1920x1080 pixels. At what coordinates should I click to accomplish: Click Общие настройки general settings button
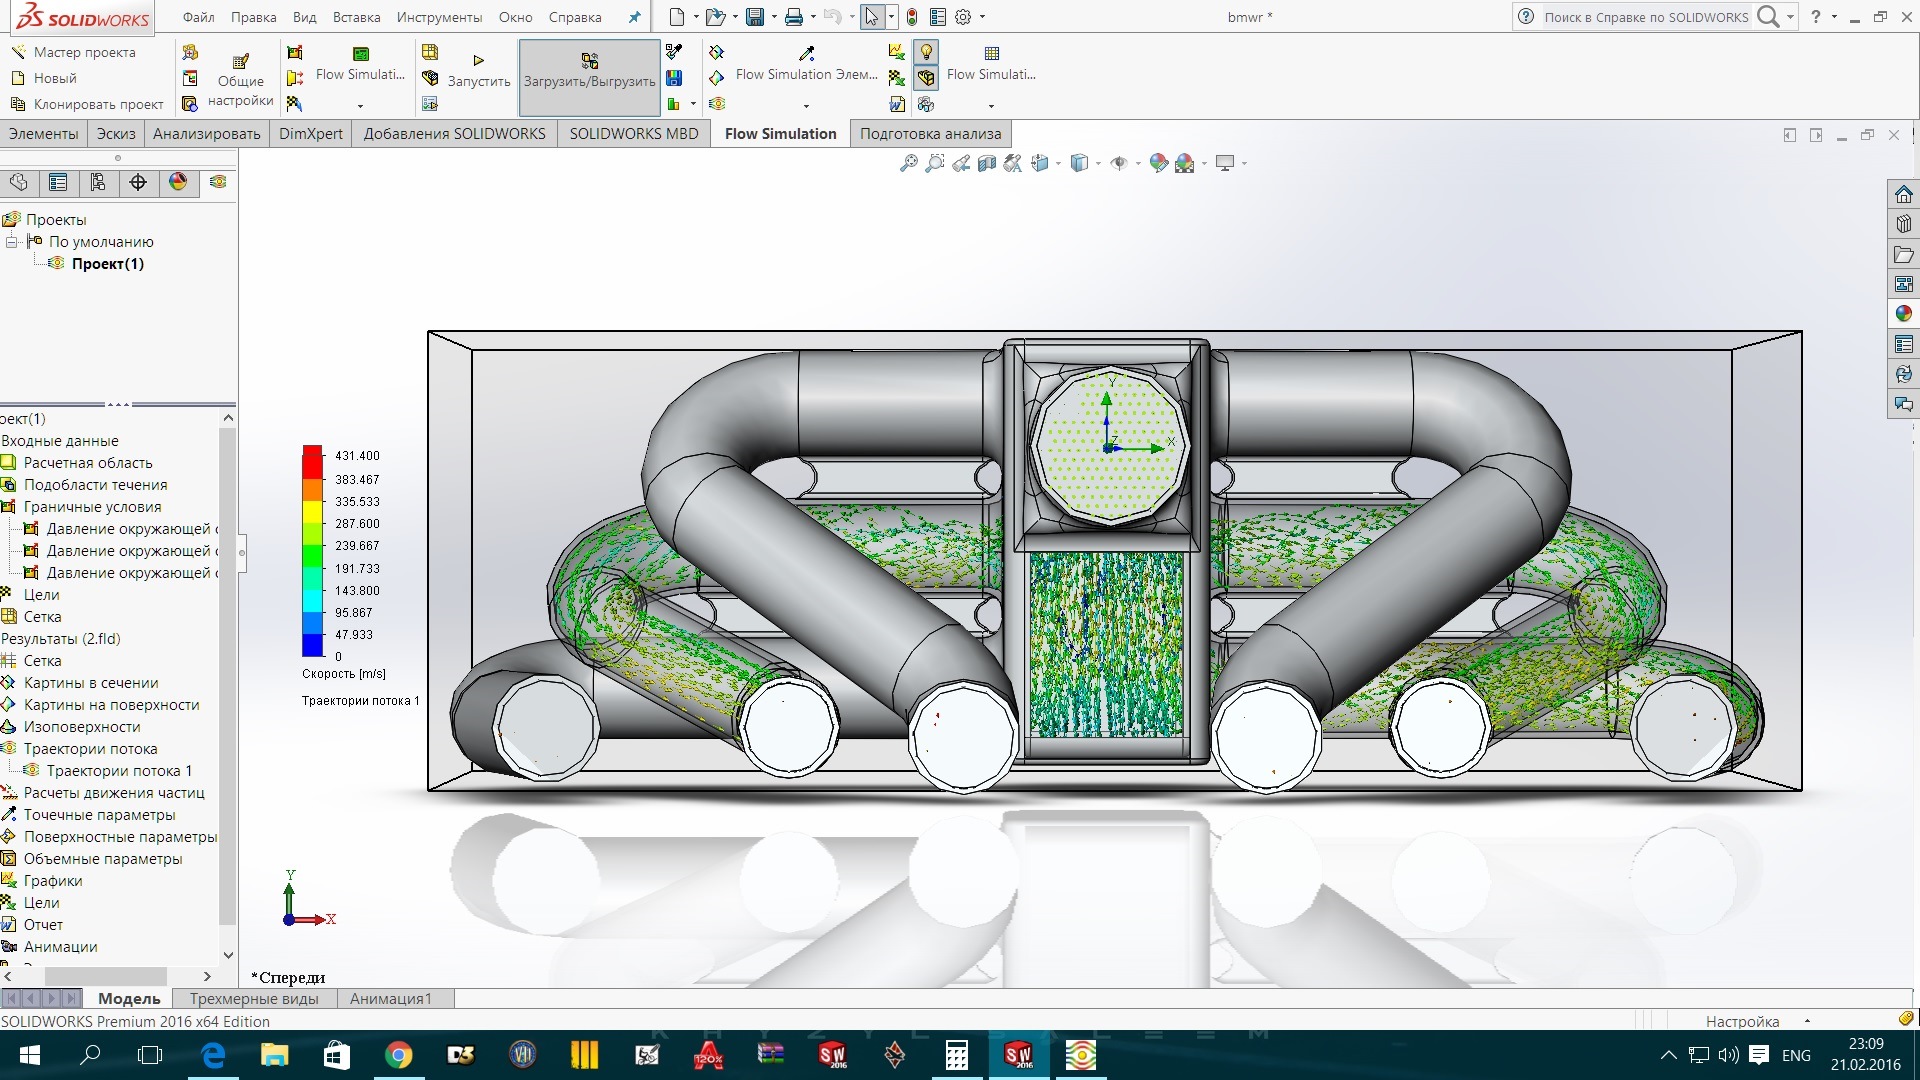pos(241,74)
